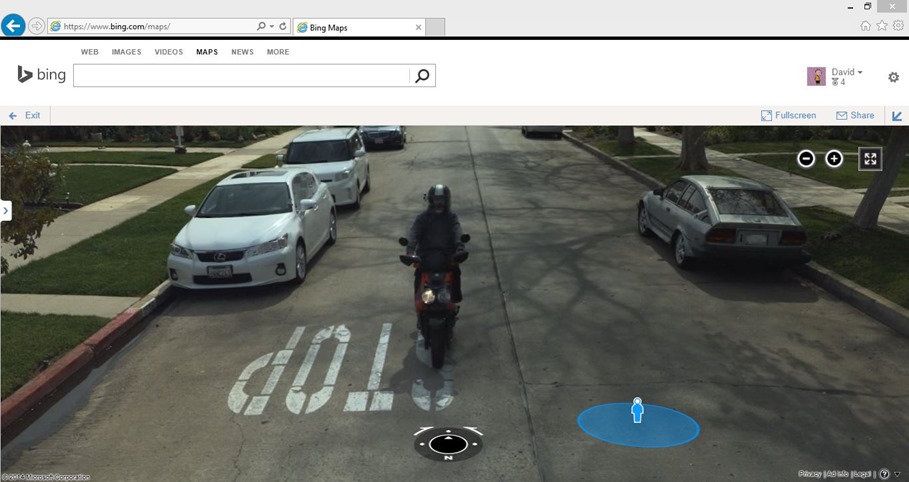
Task: Expand the dropdown arrow beside help icon
Action: click(x=898, y=474)
